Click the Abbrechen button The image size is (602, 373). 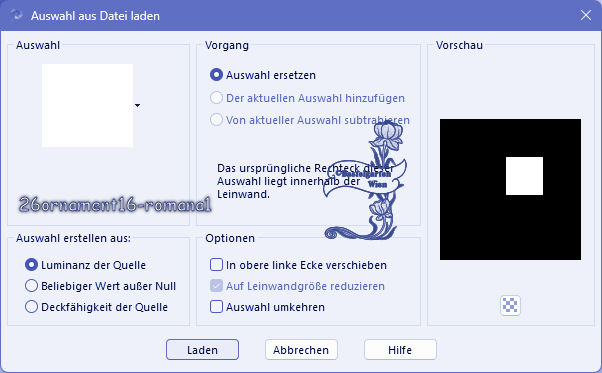[301, 350]
